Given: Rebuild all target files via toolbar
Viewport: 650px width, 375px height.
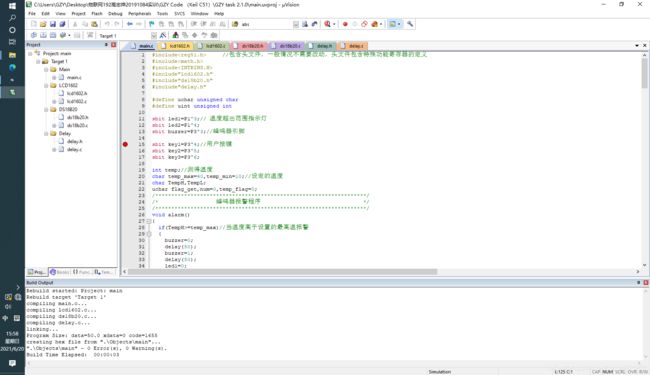Looking at the screenshot, I should [53, 35].
